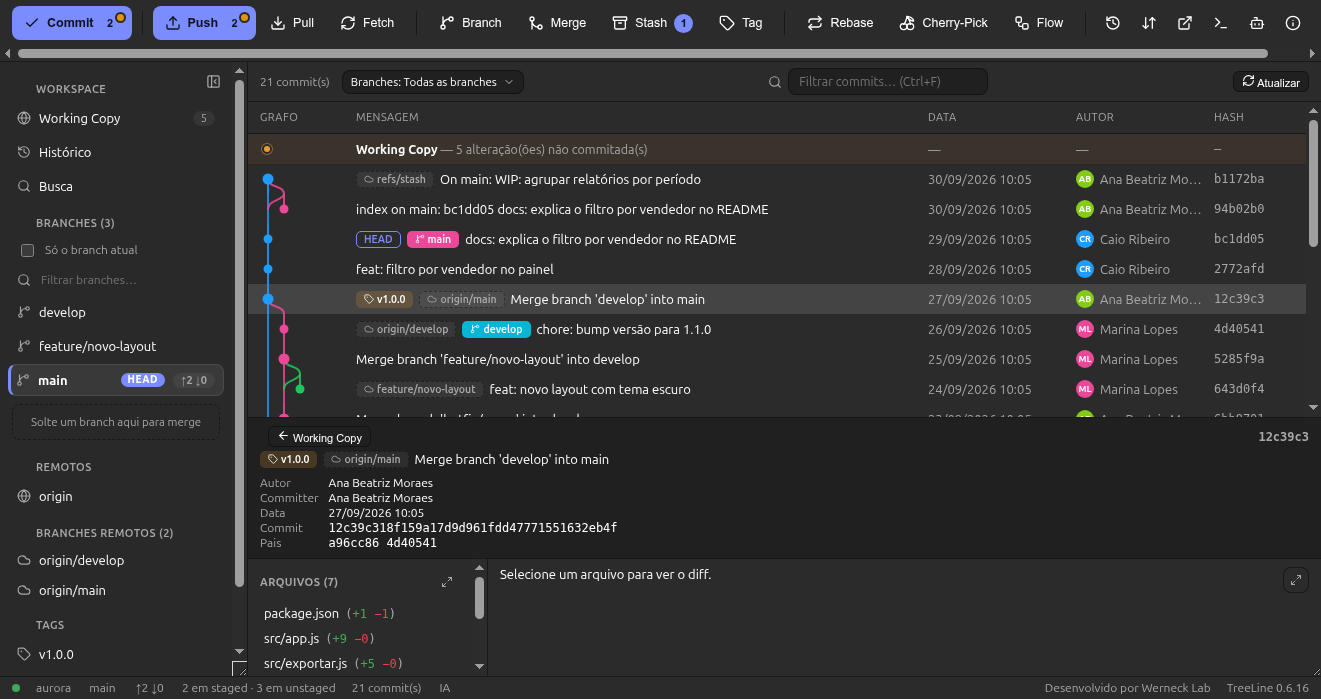1321x699 pixels.
Task: Click IA in the status bar
Action: tap(445, 688)
